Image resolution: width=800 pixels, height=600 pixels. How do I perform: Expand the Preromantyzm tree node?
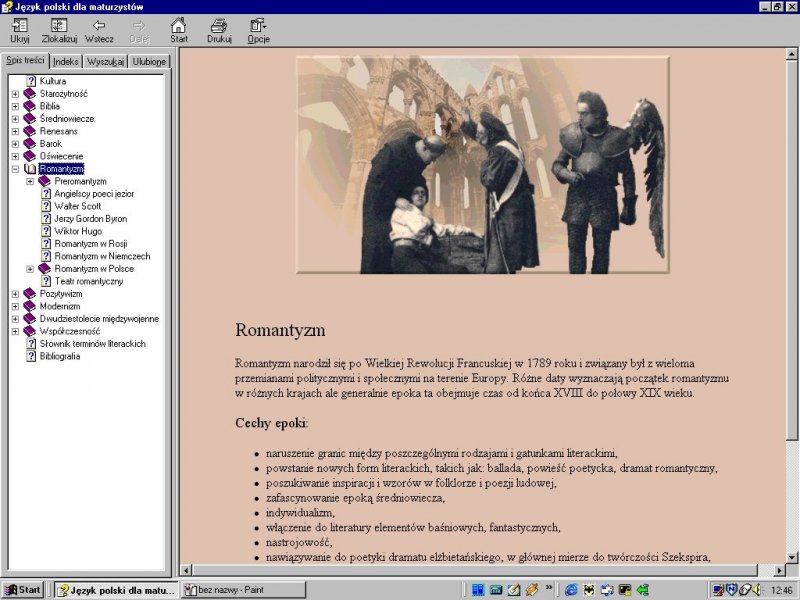click(30, 181)
